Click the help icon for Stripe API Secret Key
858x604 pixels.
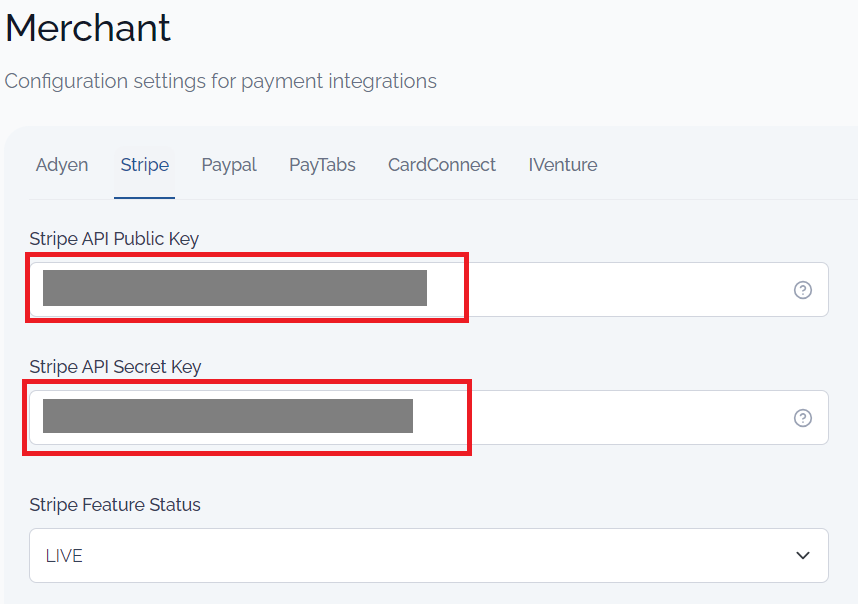point(802,418)
